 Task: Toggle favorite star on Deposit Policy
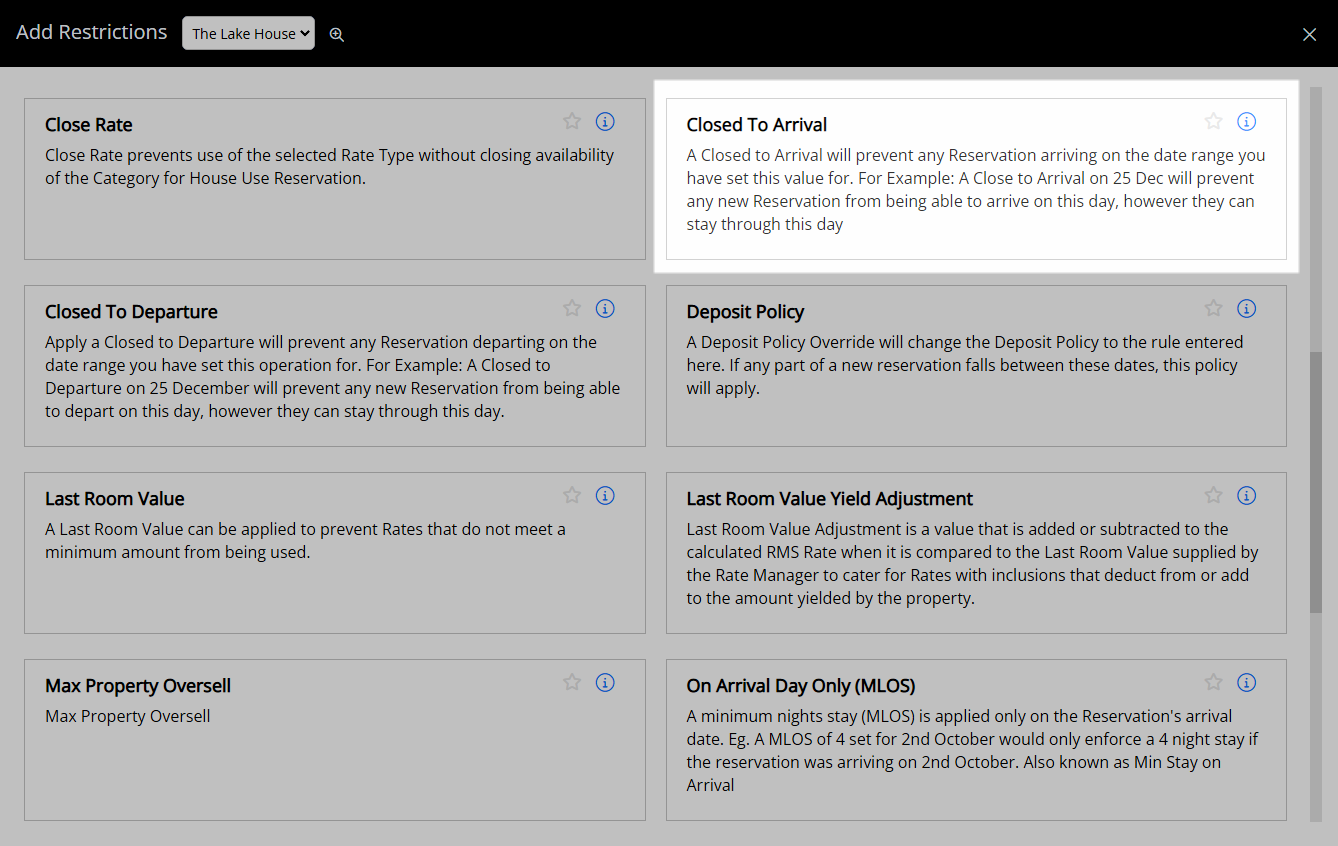tap(1213, 308)
